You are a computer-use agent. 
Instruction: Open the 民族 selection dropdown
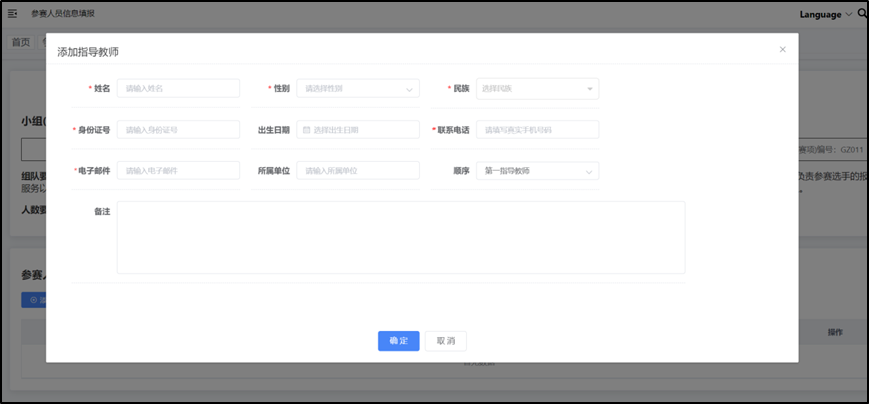coord(538,88)
